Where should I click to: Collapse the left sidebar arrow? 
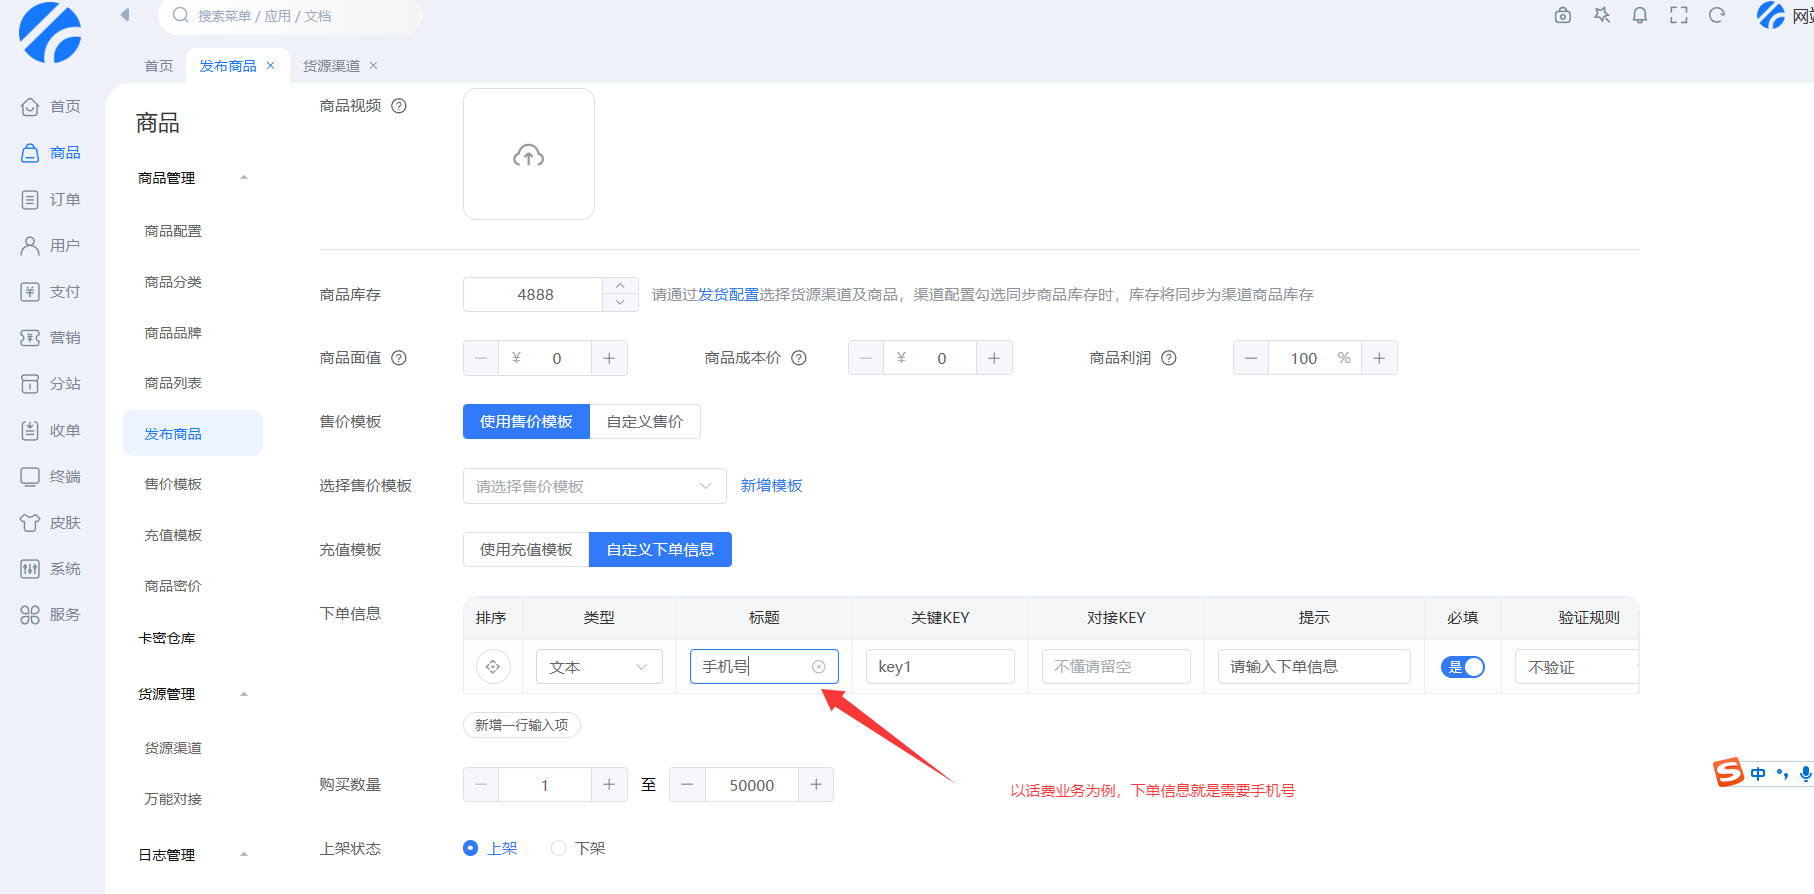point(125,15)
